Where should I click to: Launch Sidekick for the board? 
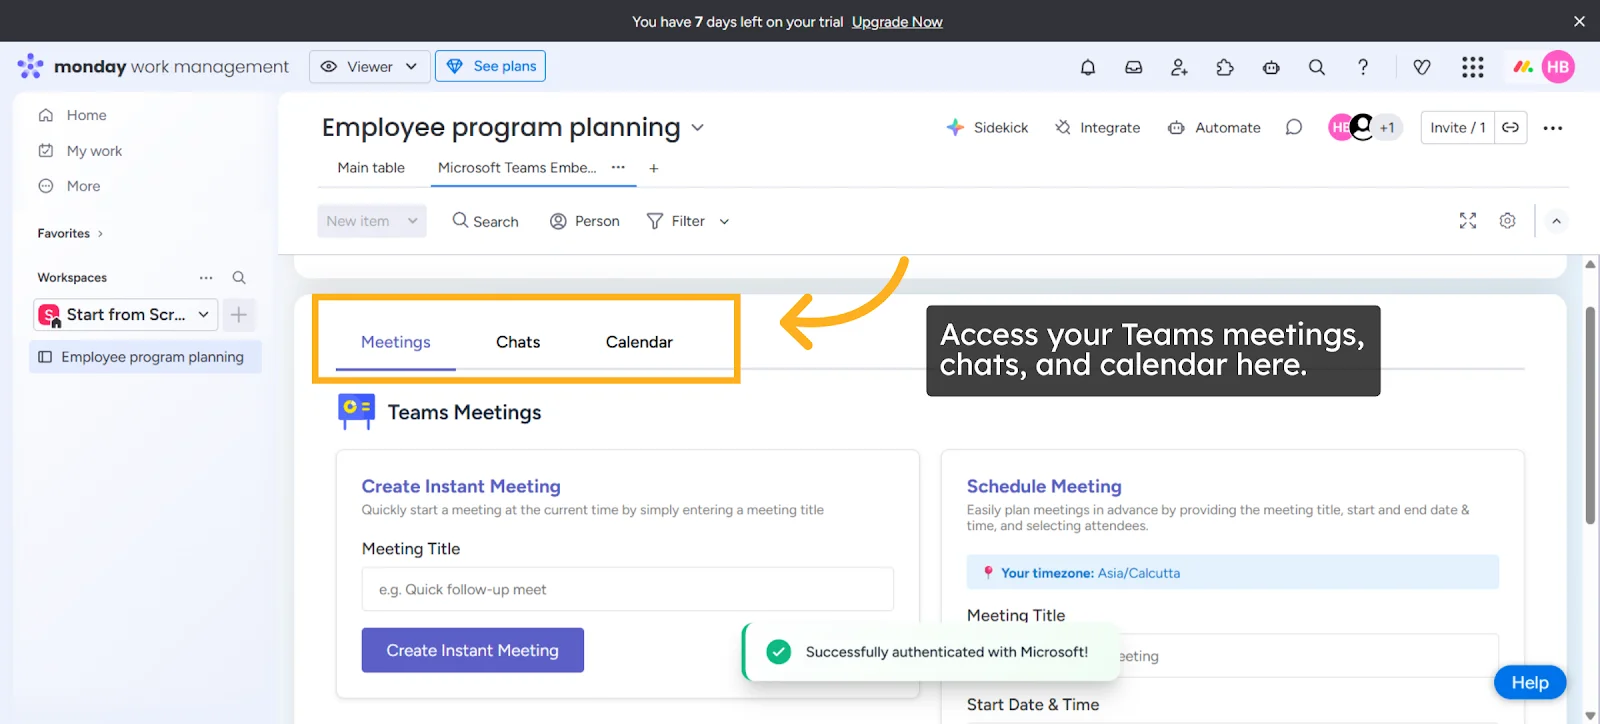[x=987, y=127]
